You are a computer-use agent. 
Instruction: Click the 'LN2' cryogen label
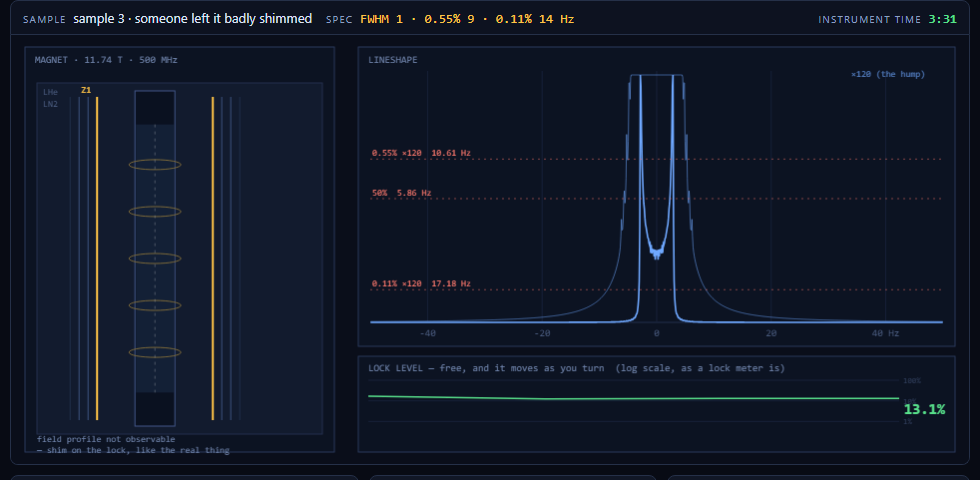(x=51, y=104)
